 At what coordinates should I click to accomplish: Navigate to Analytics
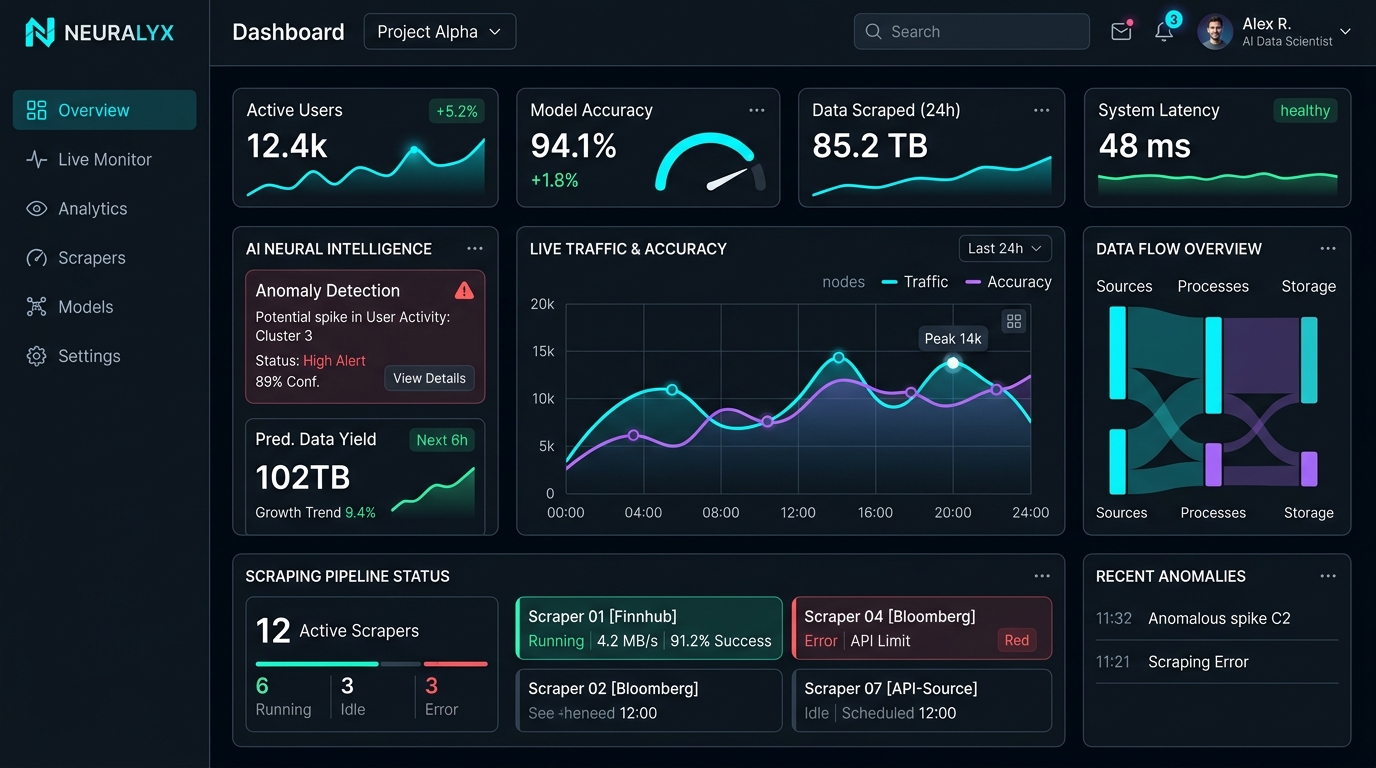[105, 208]
